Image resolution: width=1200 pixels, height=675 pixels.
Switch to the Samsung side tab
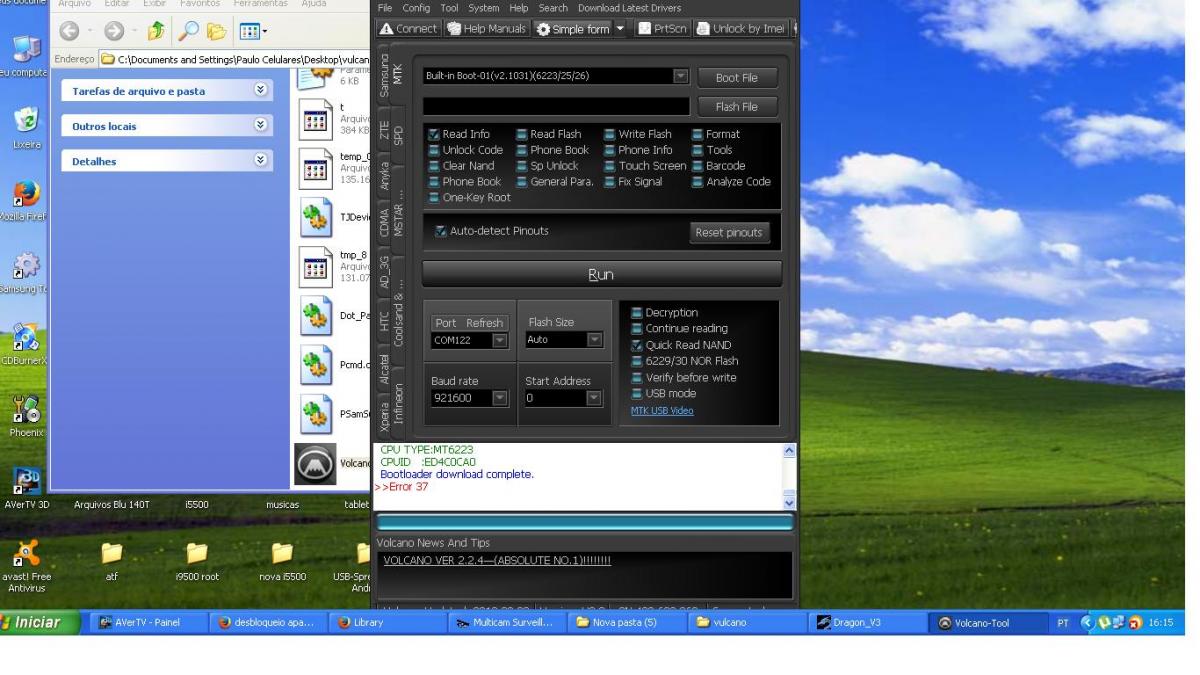384,77
